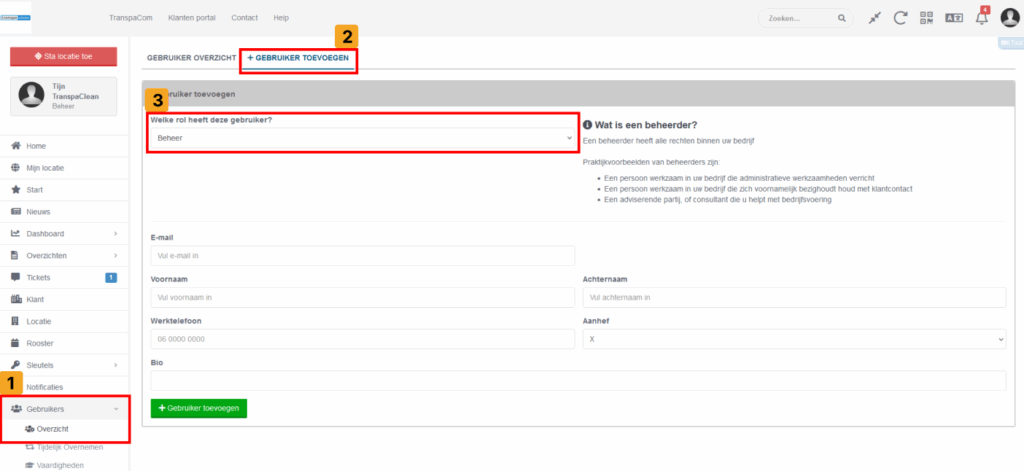Click the search magnifier icon
1024x471 pixels.
tap(841, 18)
